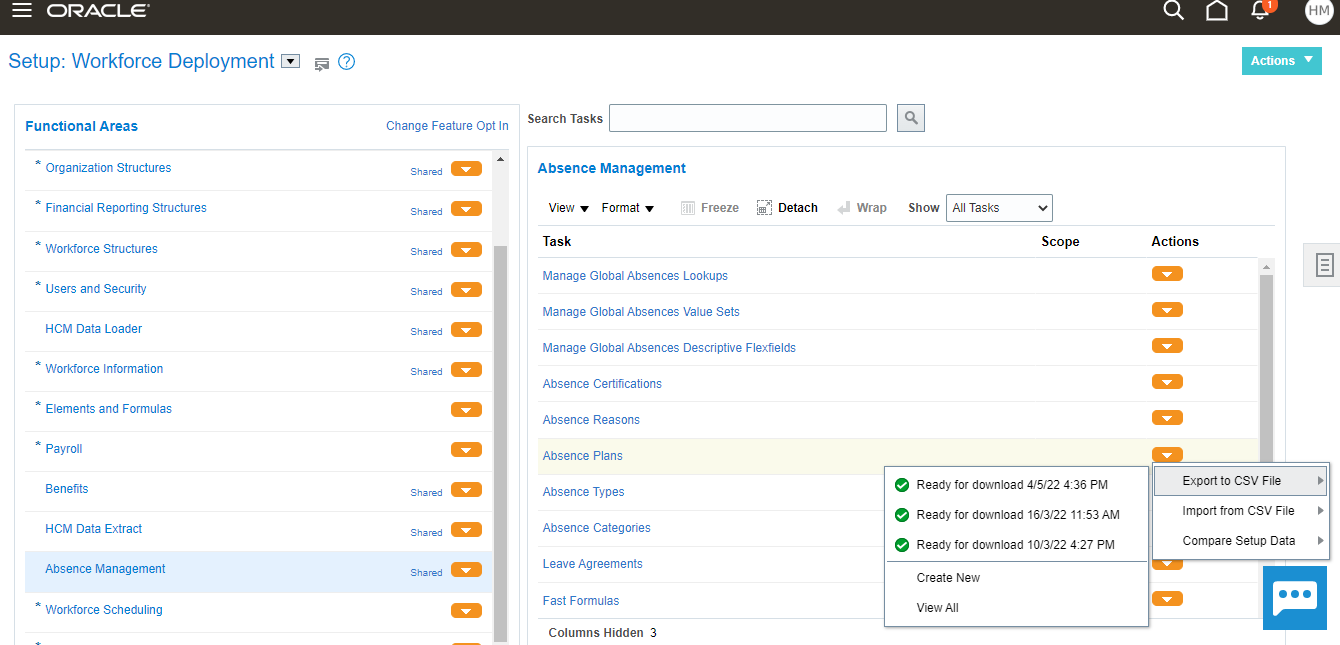1340x645 pixels.
Task: Expand the dropdown next to Workforce Deployment title
Action: (x=289, y=61)
